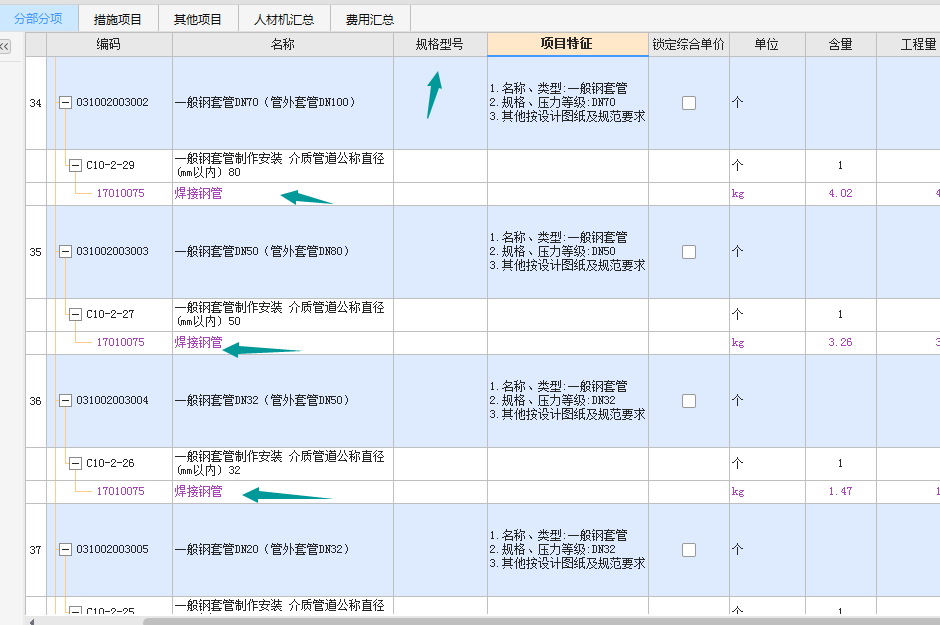The width and height of the screenshot is (940, 625).
Task: Click the scrollbar left arrow
Action: click(x=31, y=621)
